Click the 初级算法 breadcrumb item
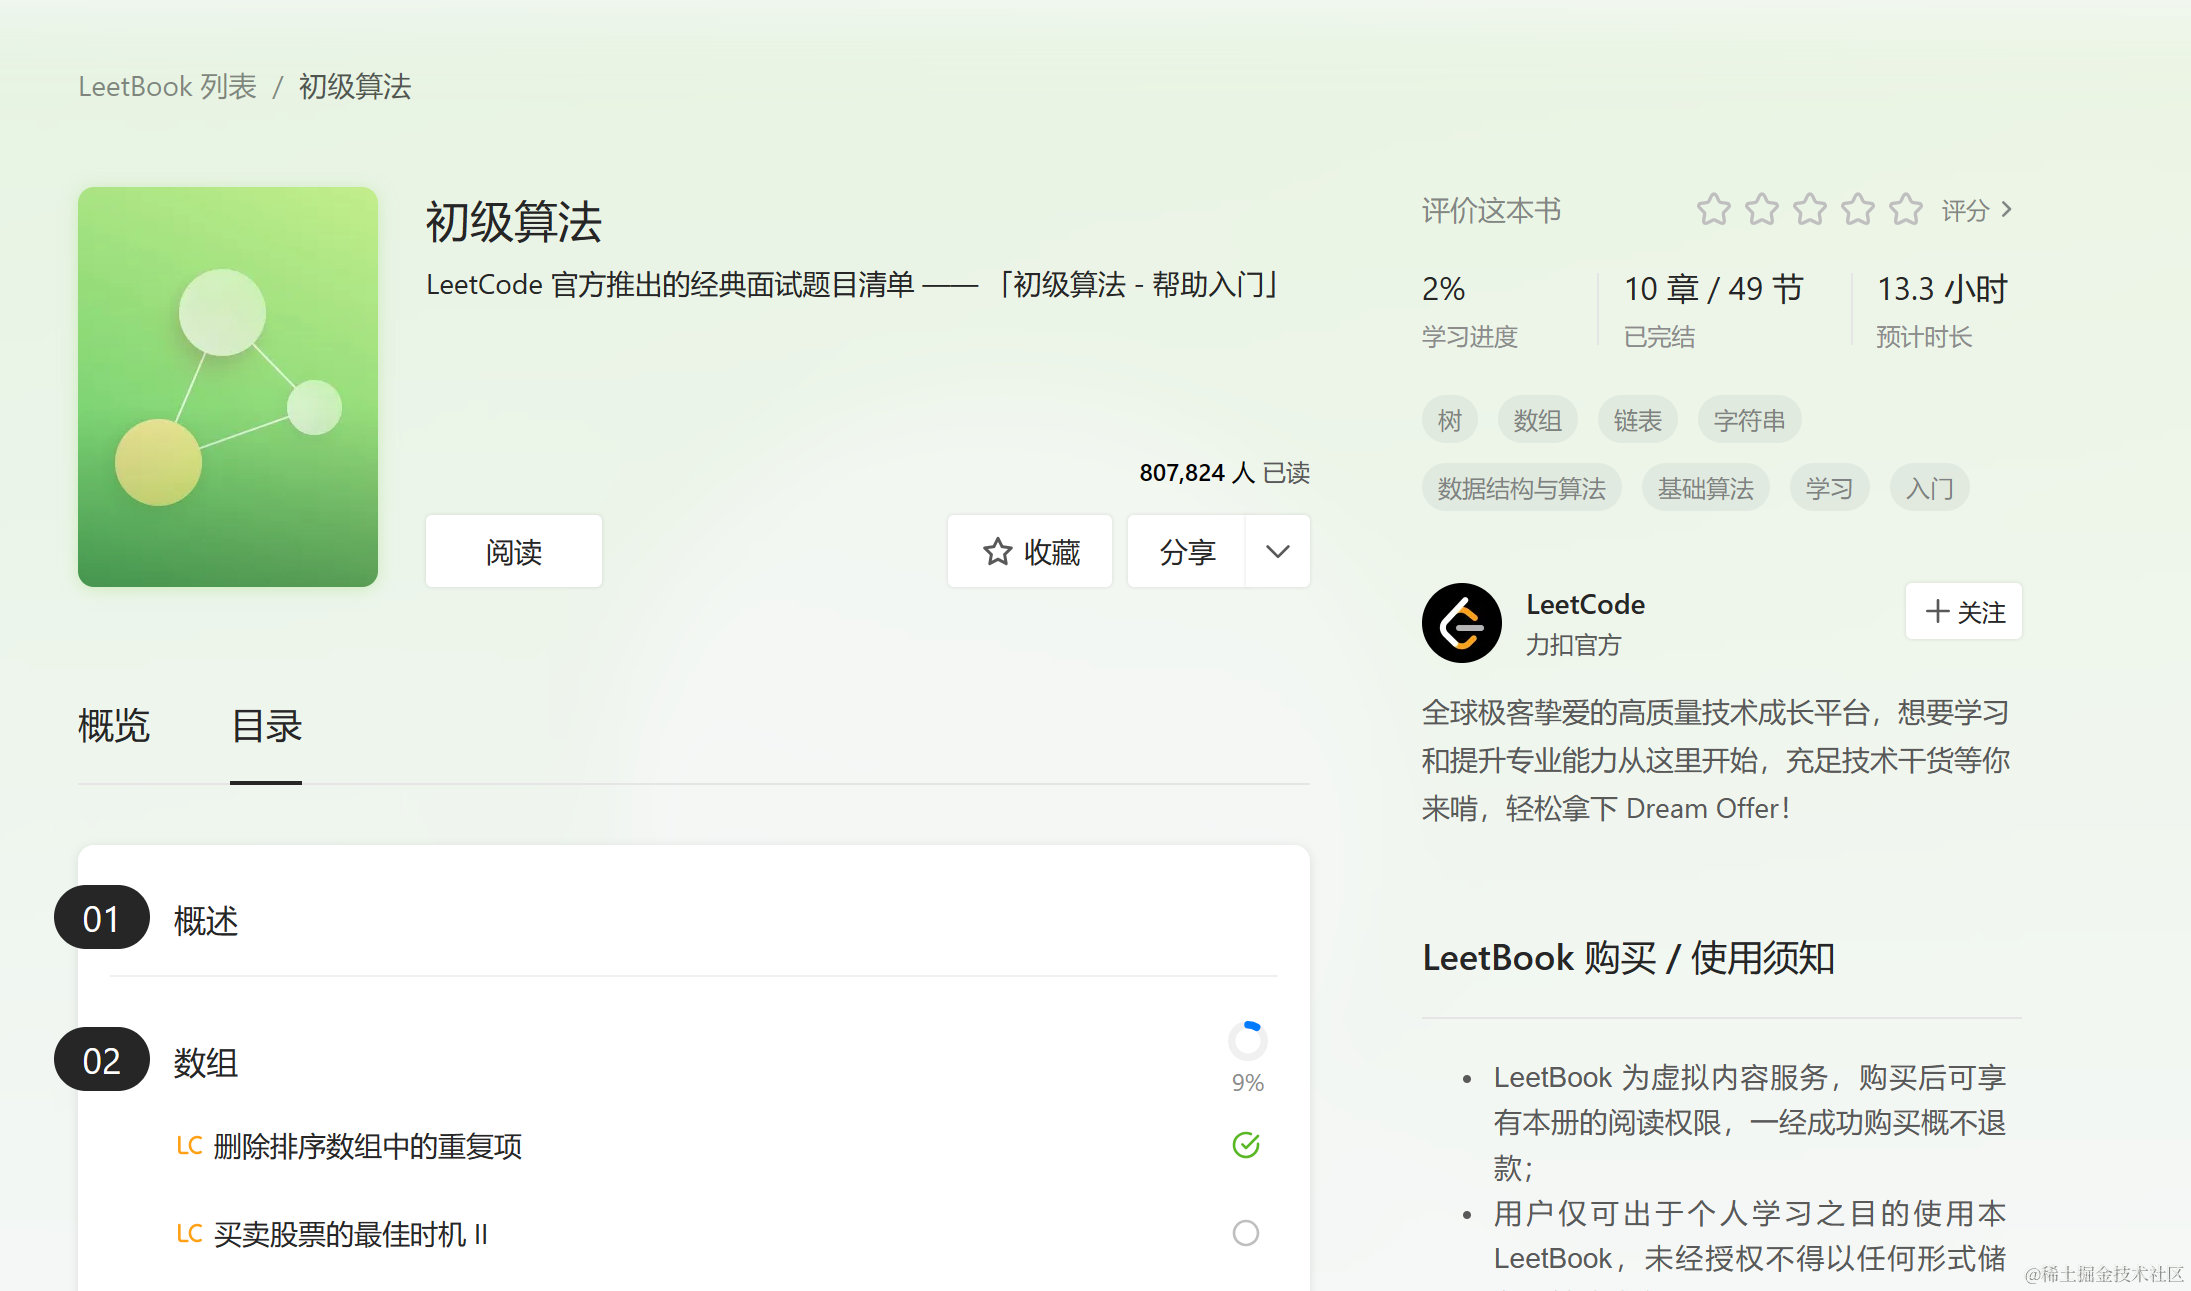 [x=355, y=87]
